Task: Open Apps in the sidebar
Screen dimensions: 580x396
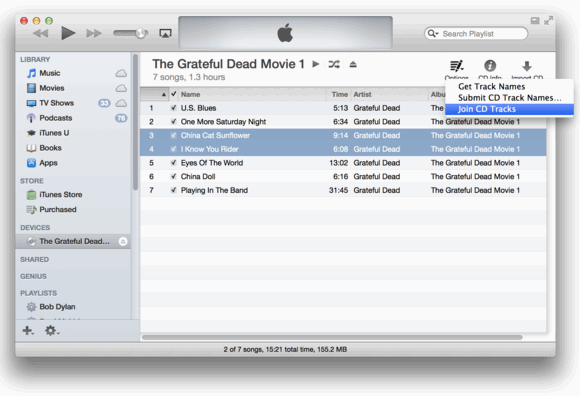Action: [48, 163]
